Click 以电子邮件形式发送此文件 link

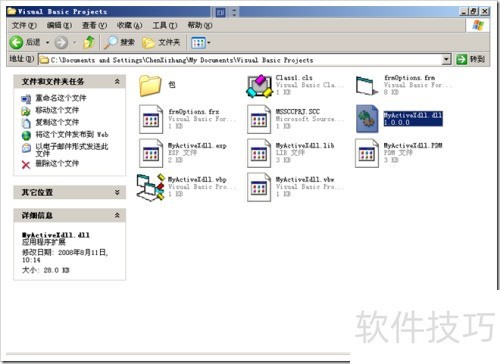pyautogui.click(x=72, y=150)
